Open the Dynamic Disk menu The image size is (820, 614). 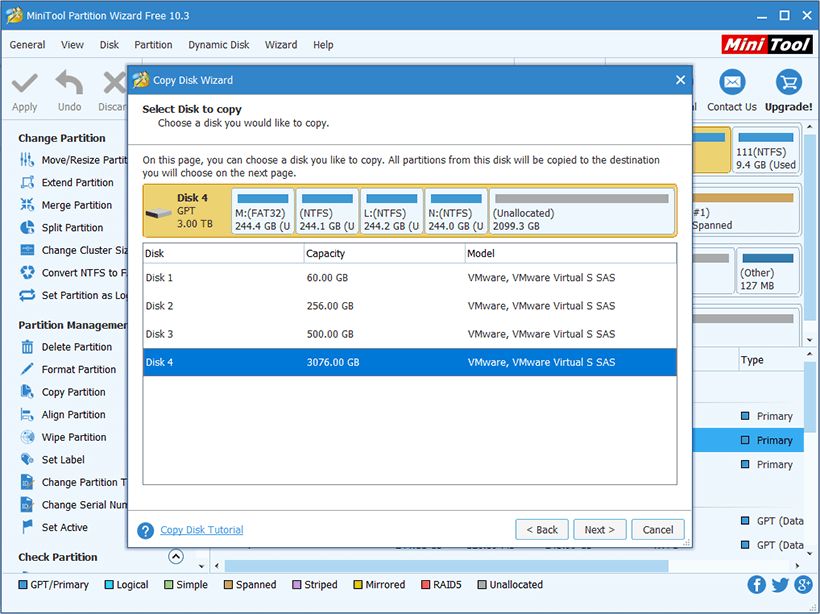click(x=219, y=45)
